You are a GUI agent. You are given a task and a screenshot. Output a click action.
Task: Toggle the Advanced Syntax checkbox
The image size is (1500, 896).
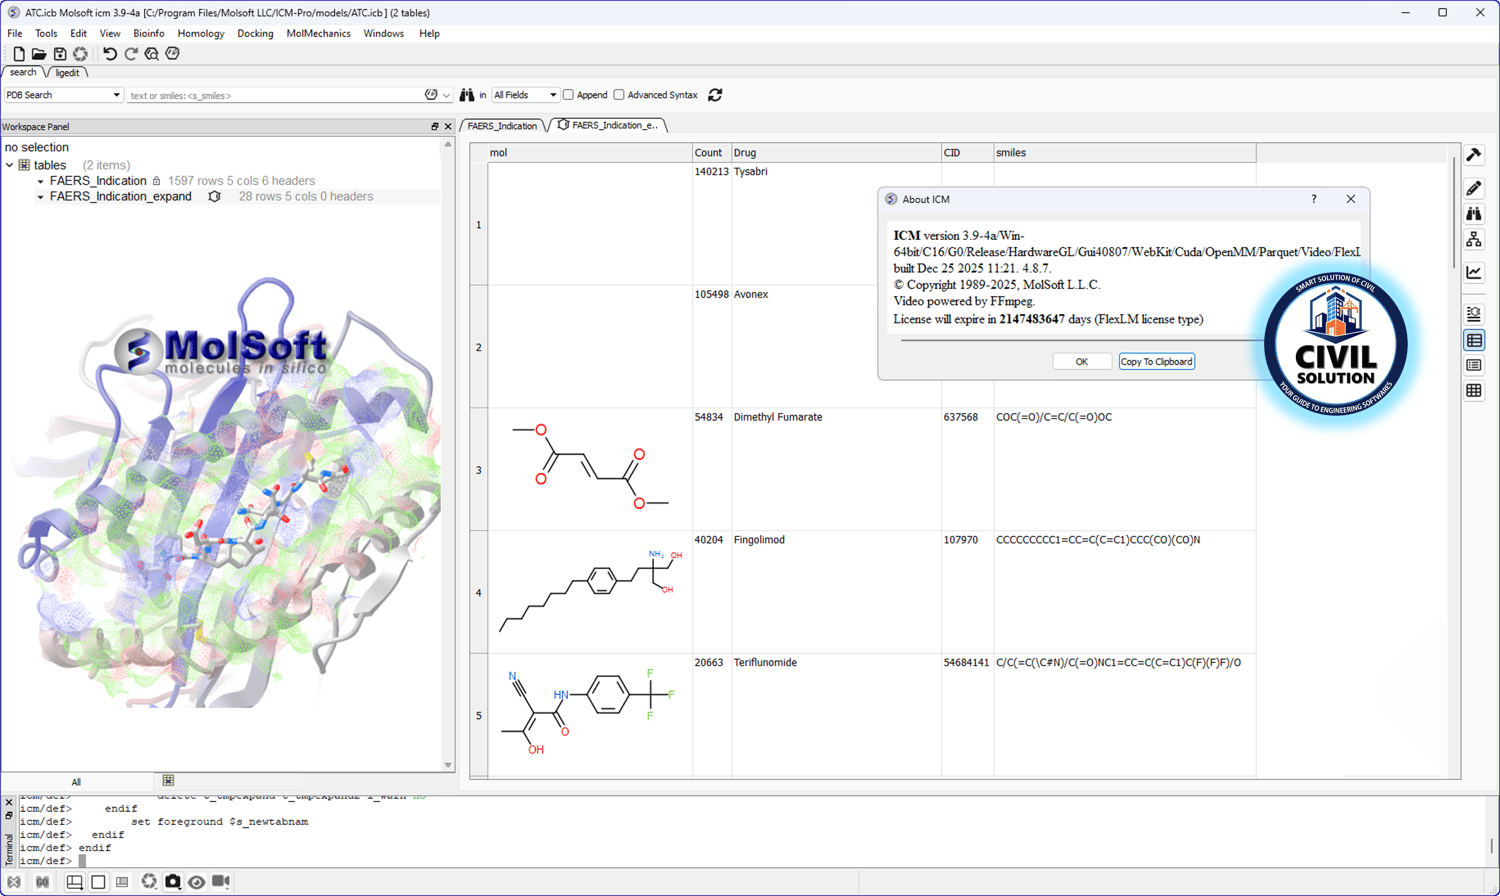619,95
